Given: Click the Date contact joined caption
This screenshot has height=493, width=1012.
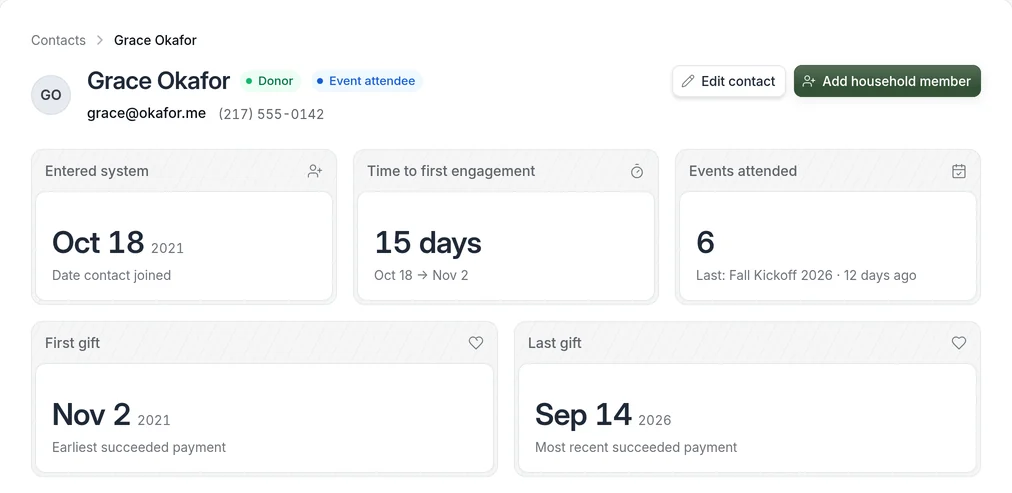Looking at the screenshot, I should 112,276.
